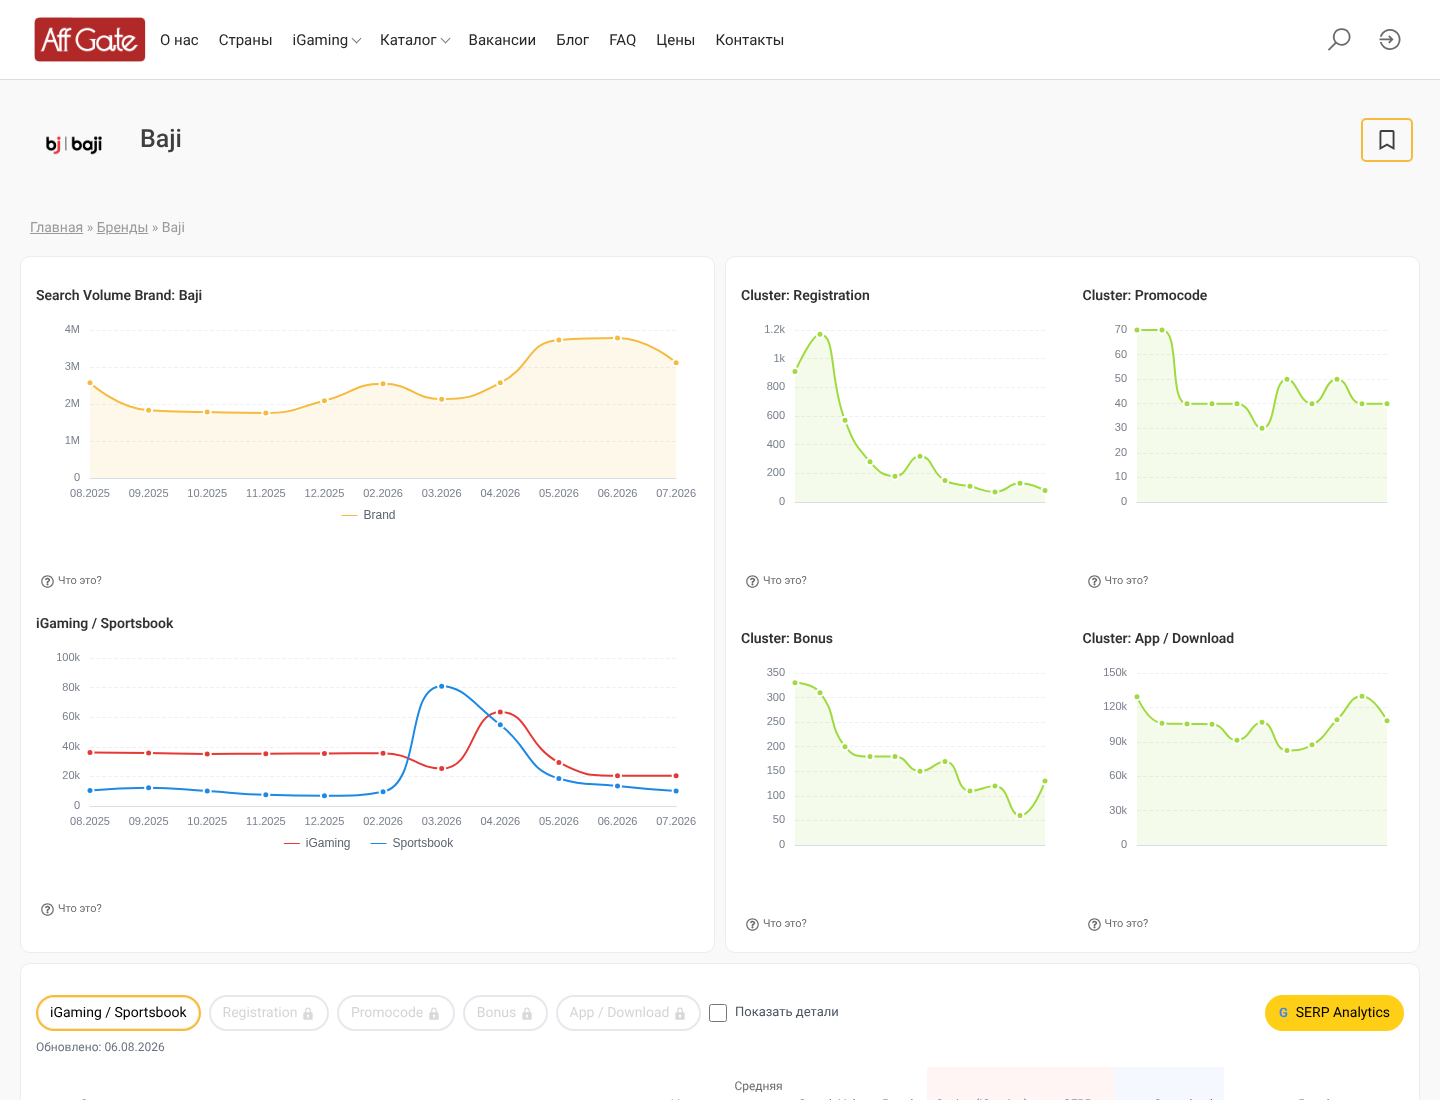This screenshot has width=1440, height=1100.
Task: Open site search via magnifier icon
Action: [1339, 40]
